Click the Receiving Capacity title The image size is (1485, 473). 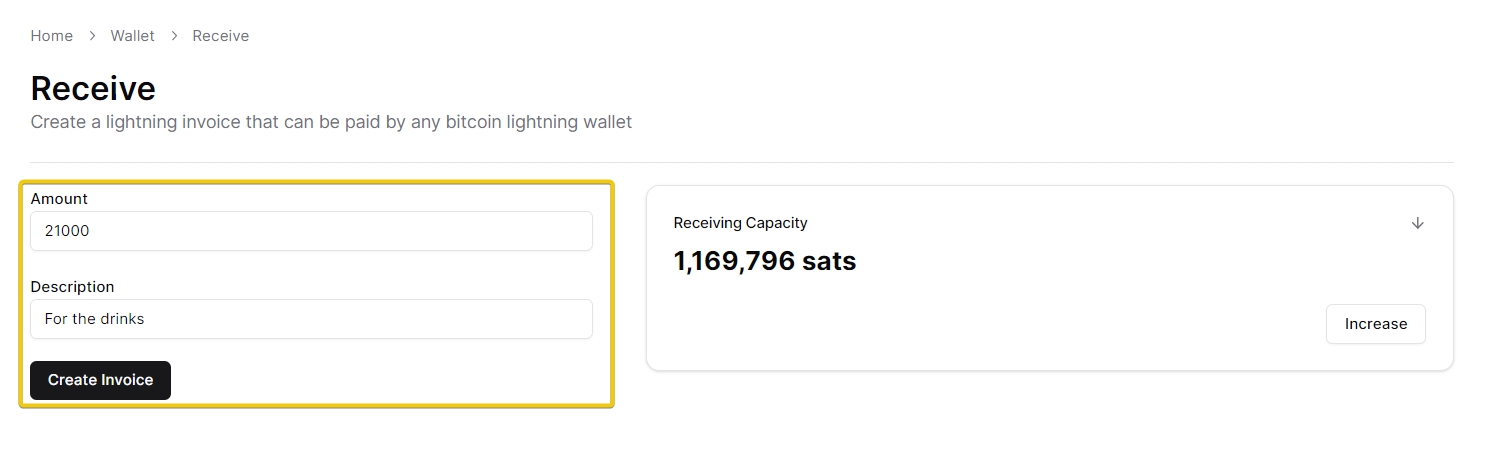pyautogui.click(x=740, y=223)
